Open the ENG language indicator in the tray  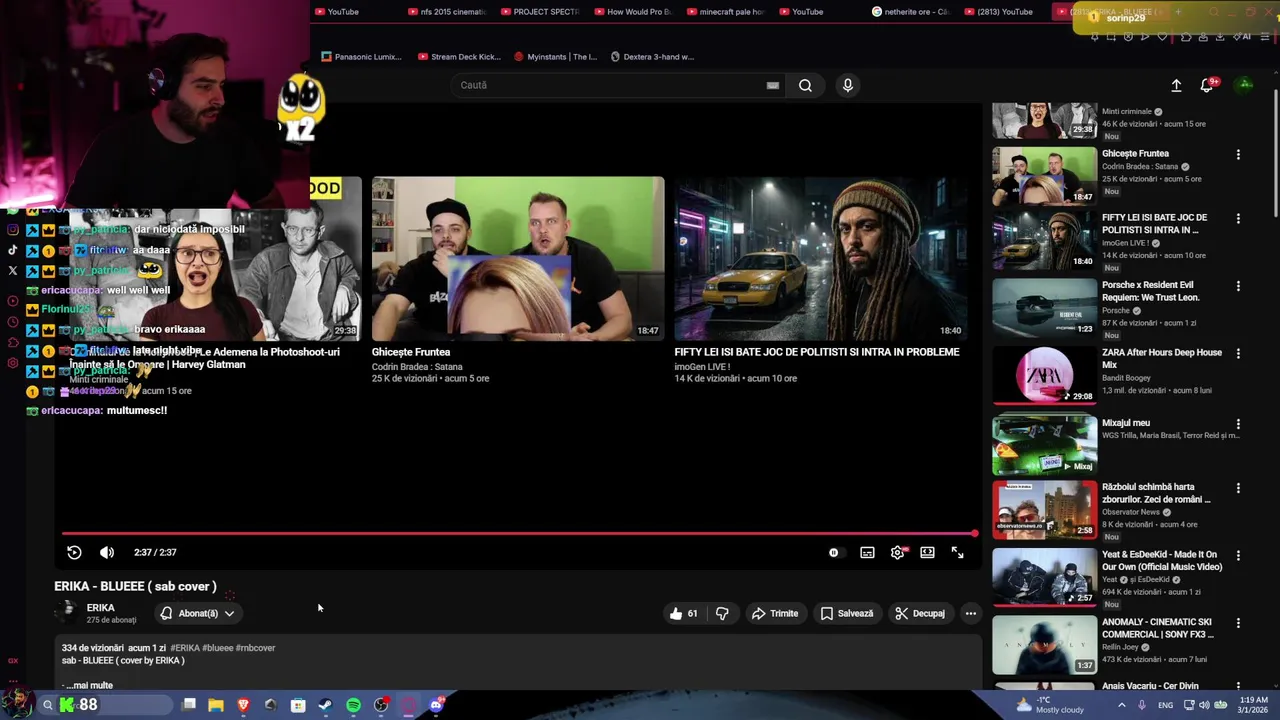pos(1166,705)
